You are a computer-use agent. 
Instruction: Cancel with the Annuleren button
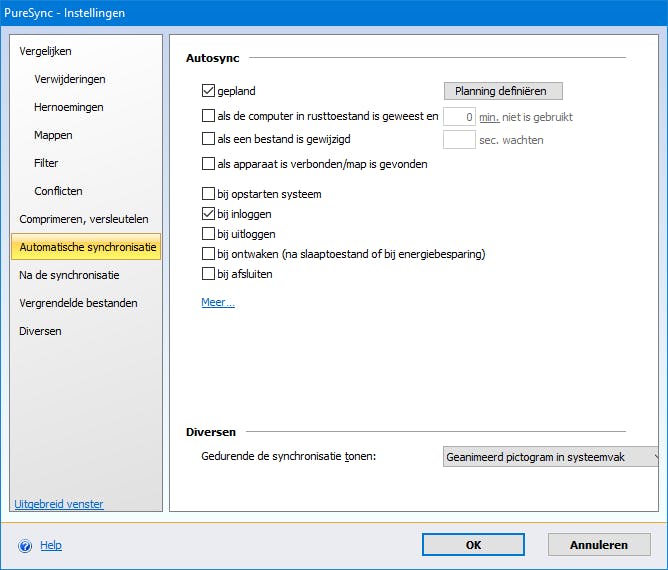click(x=599, y=545)
